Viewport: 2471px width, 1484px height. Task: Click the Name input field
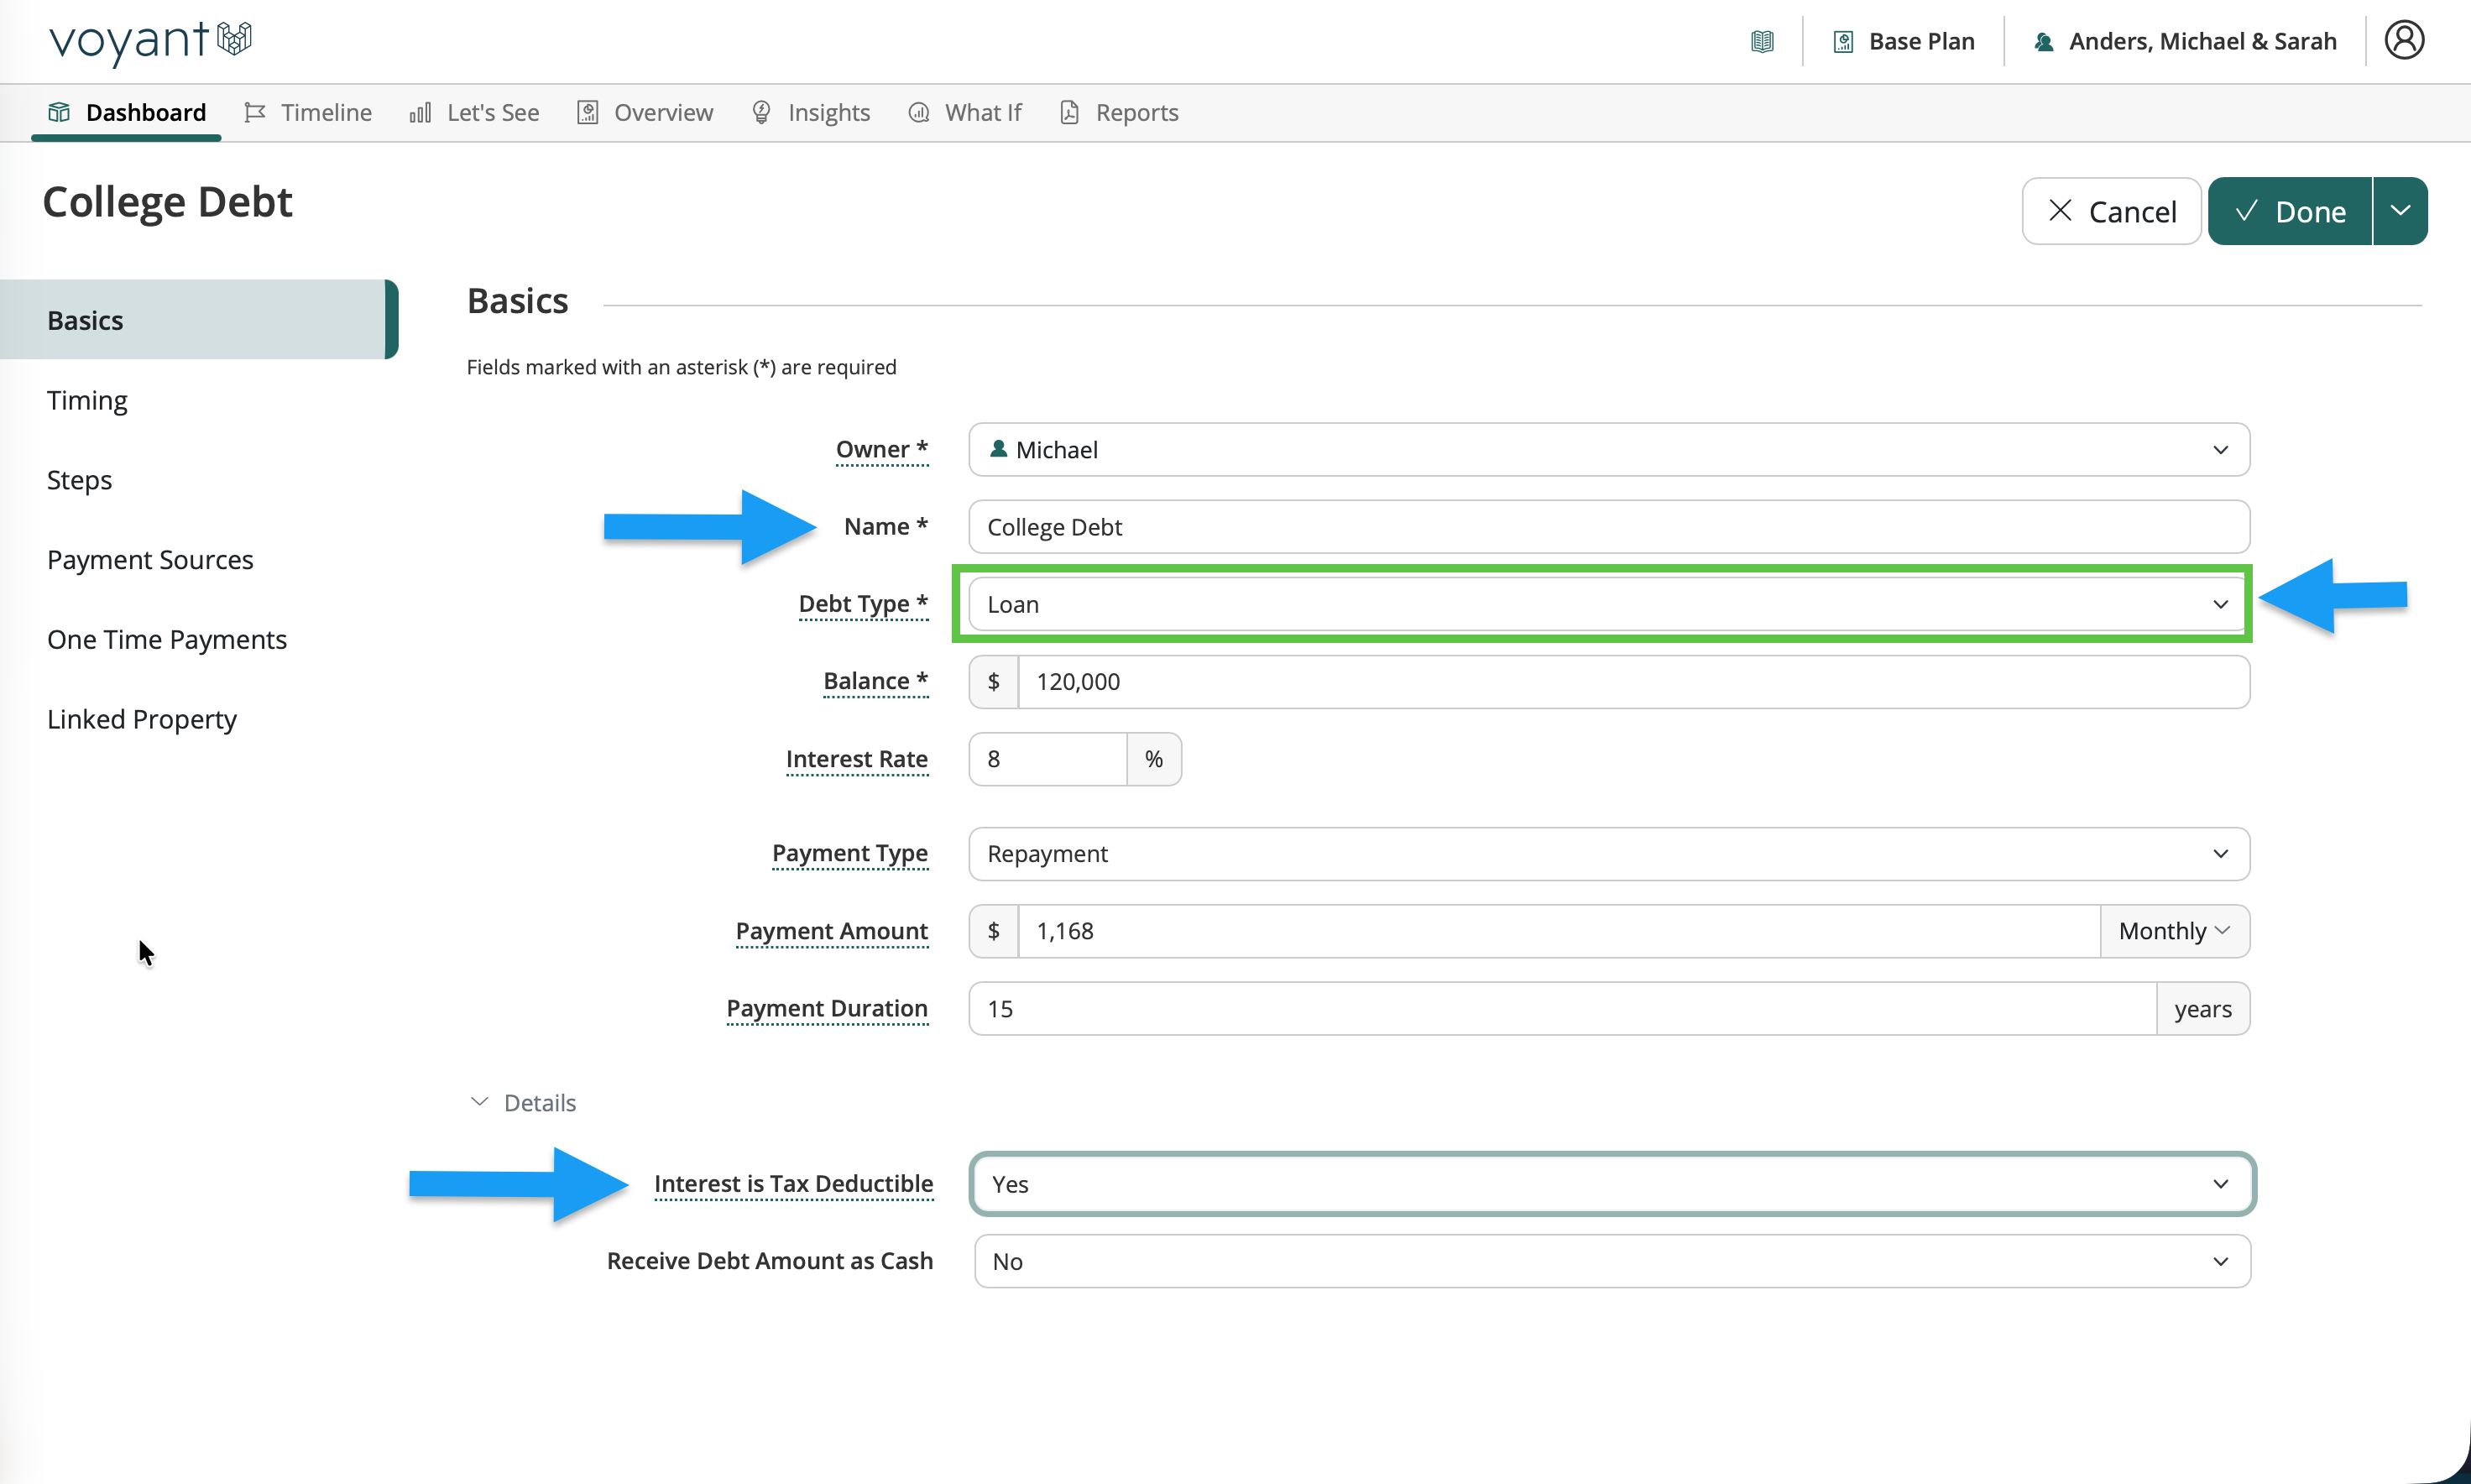[x=1609, y=527]
